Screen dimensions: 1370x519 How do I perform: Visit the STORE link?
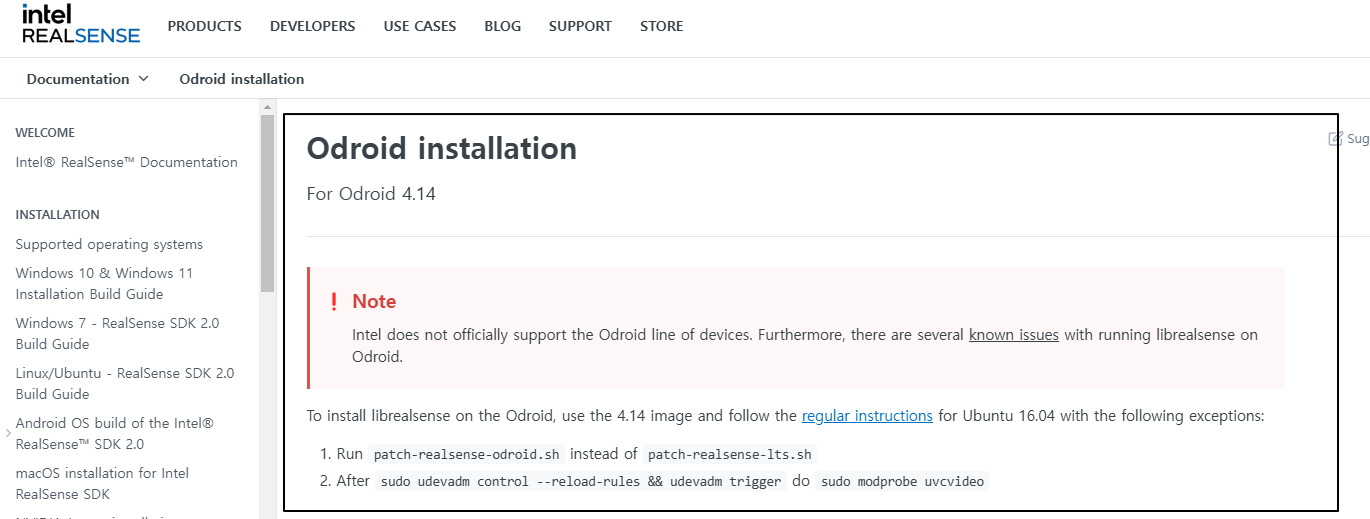662,26
